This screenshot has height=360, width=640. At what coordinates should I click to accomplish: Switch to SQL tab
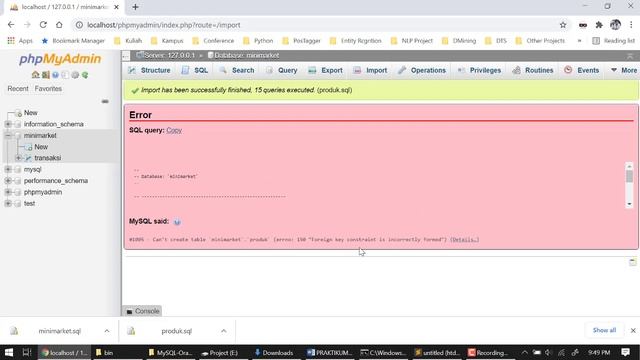195,70
